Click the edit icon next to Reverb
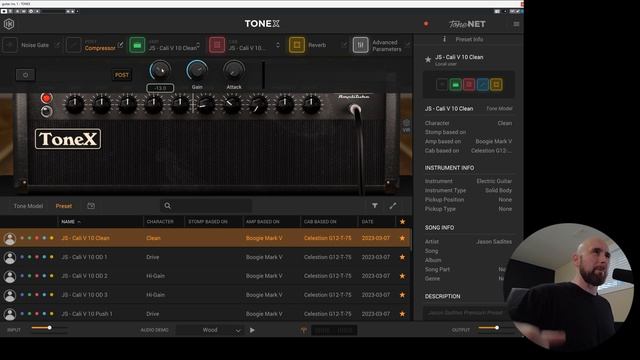Screen dimensions: 640x360 point(344,45)
